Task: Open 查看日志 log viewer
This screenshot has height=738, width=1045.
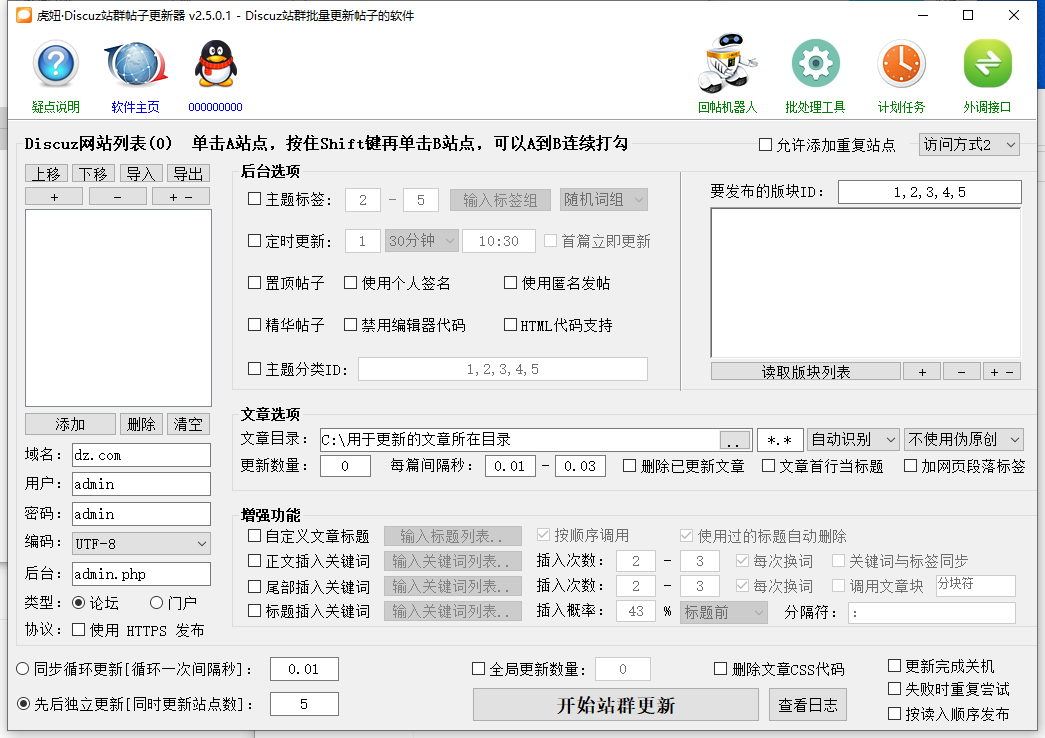Action: [808, 705]
